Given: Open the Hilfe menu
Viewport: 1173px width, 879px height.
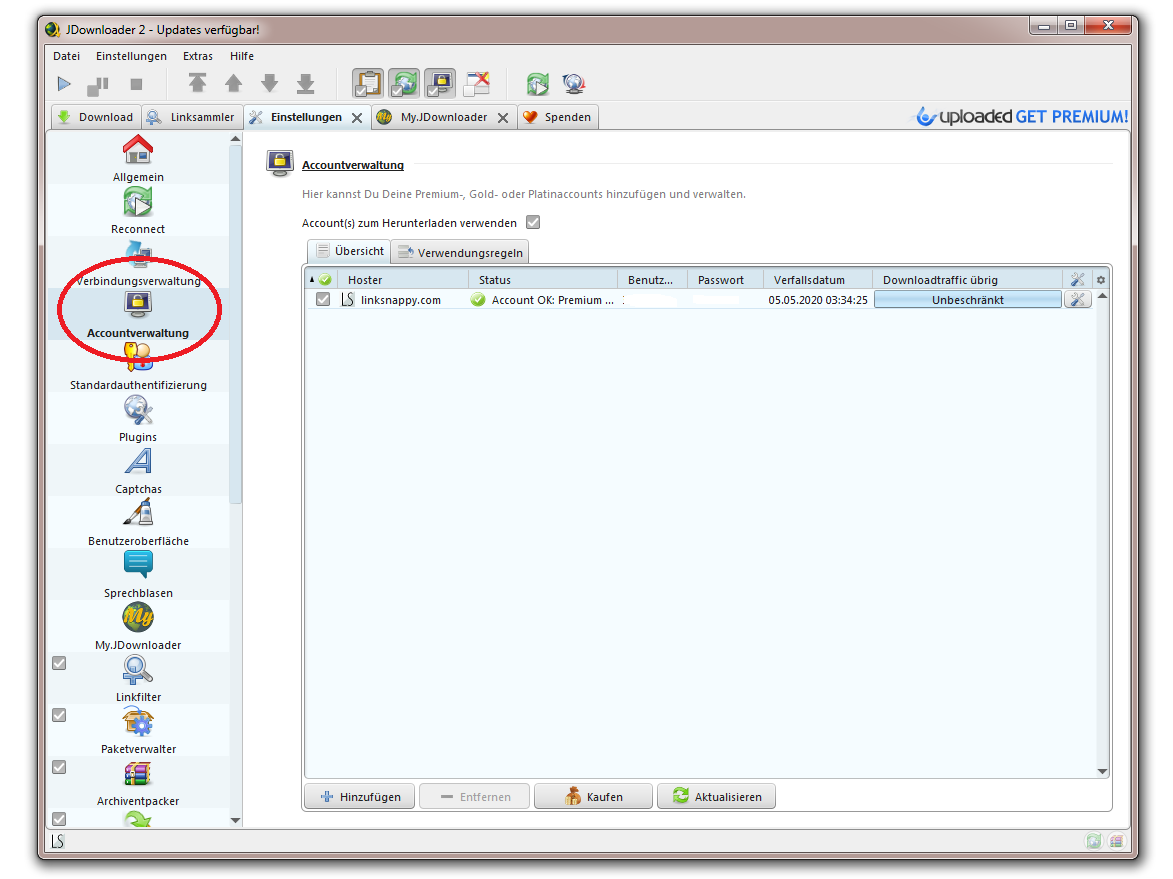Looking at the screenshot, I should [242, 56].
